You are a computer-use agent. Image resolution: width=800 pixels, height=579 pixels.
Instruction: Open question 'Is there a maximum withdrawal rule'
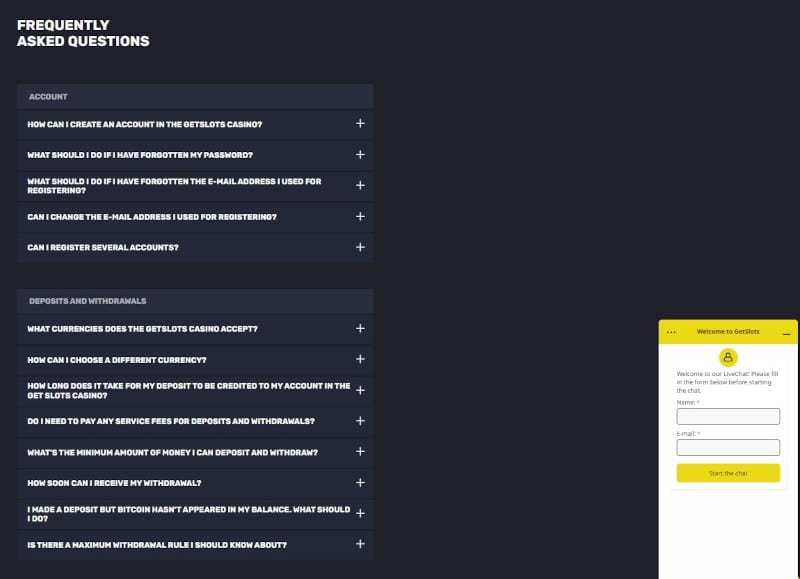[195, 545]
